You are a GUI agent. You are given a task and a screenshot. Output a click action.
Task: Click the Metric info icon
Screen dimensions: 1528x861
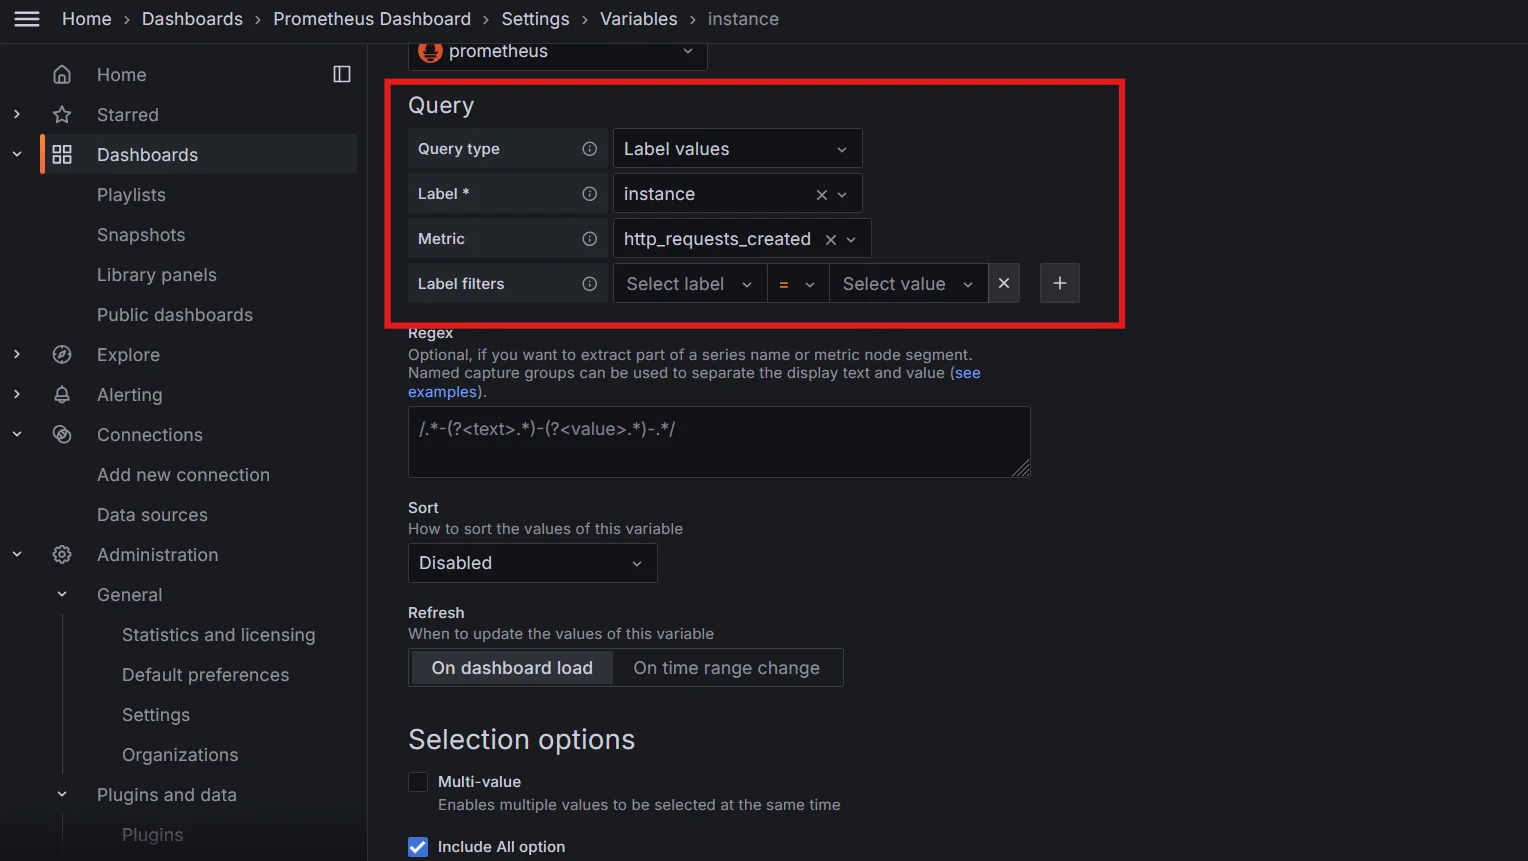click(x=590, y=239)
